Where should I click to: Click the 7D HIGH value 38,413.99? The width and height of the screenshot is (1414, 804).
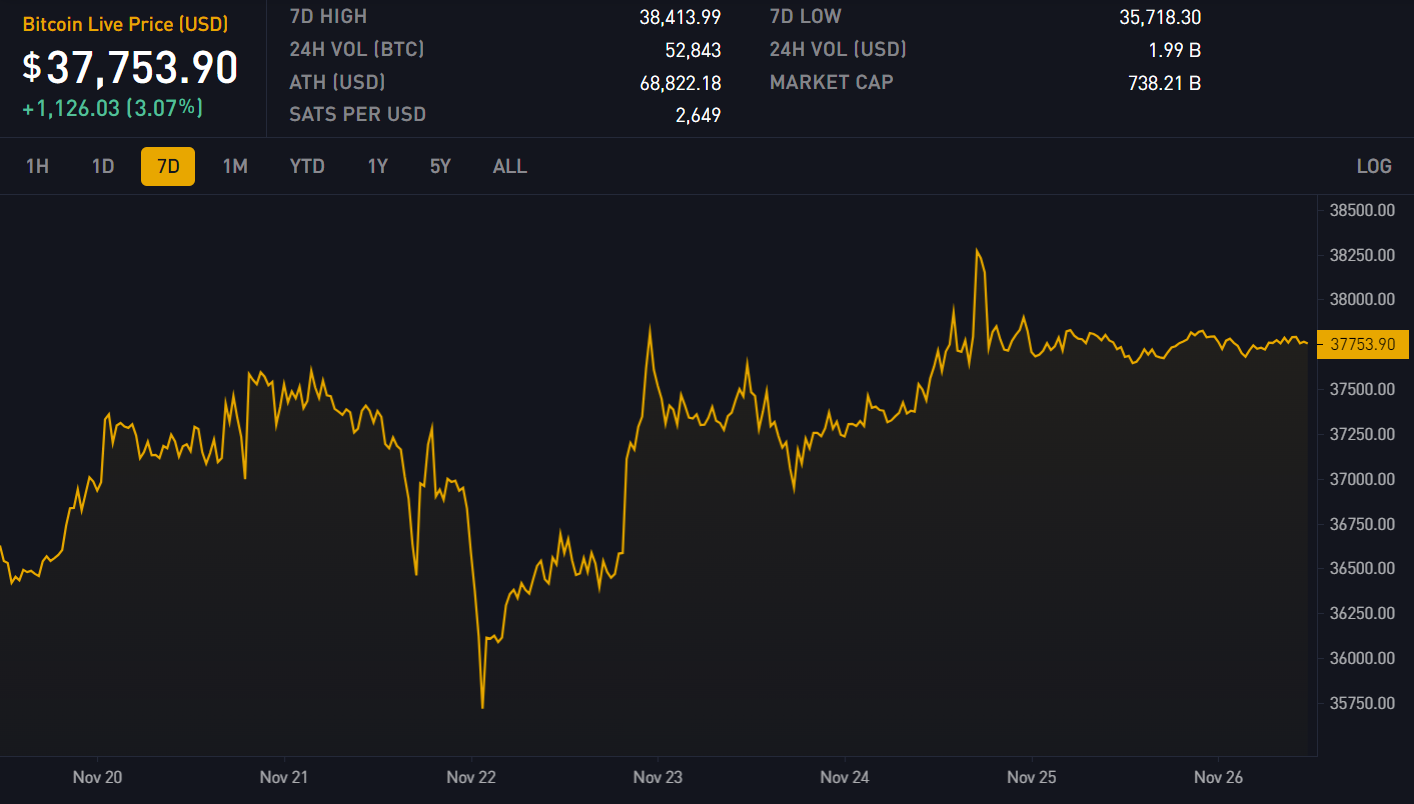(680, 17)
